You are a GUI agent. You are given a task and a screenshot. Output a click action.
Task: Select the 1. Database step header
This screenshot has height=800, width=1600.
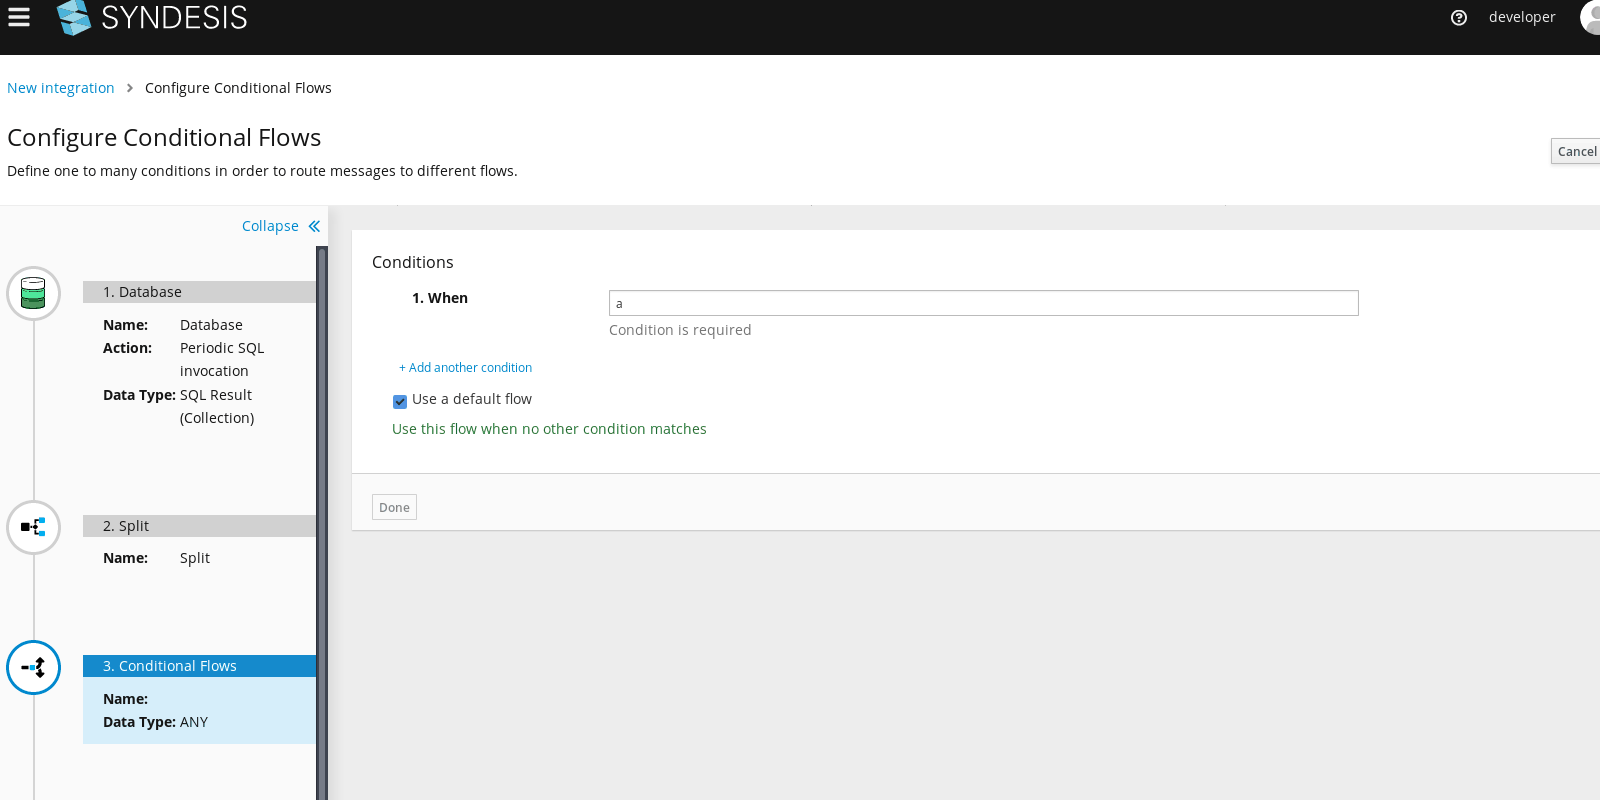pos(199,292)
